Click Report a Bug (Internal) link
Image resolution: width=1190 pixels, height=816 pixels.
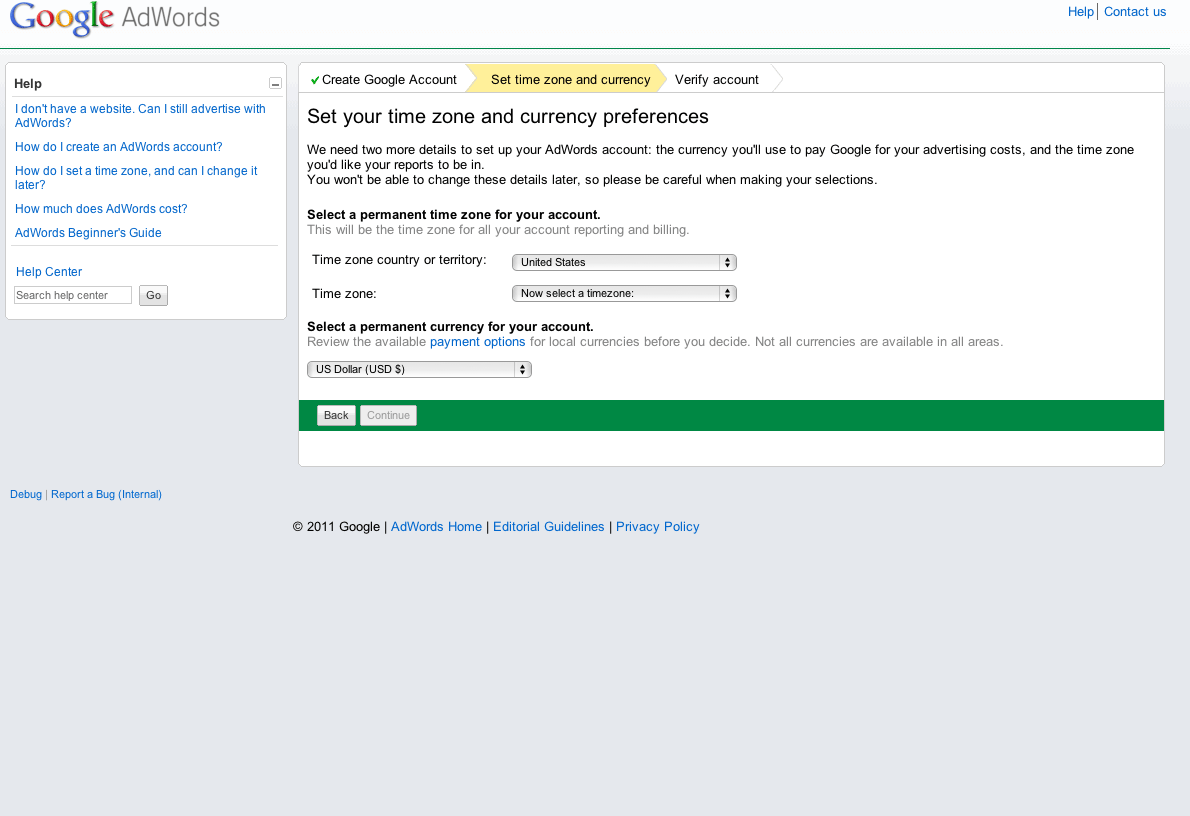point(106,494)
